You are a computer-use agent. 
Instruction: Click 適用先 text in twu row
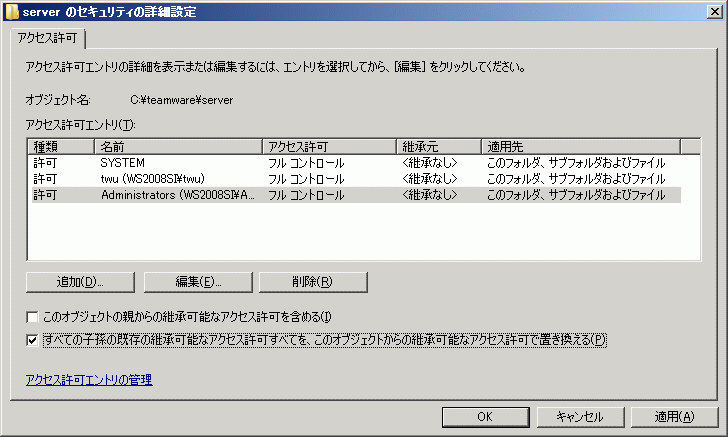coord(576,179)
